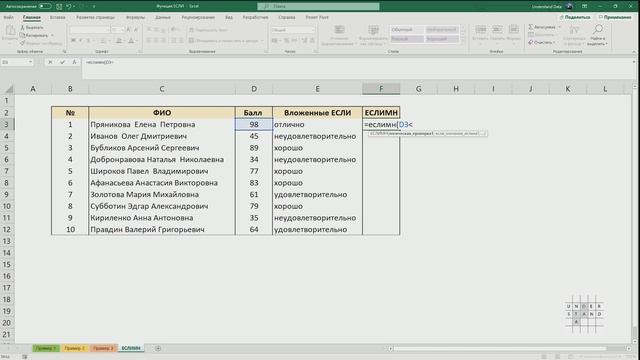
Task: Open the Power Pivot ribbon tab
Action: coord(317,17)
